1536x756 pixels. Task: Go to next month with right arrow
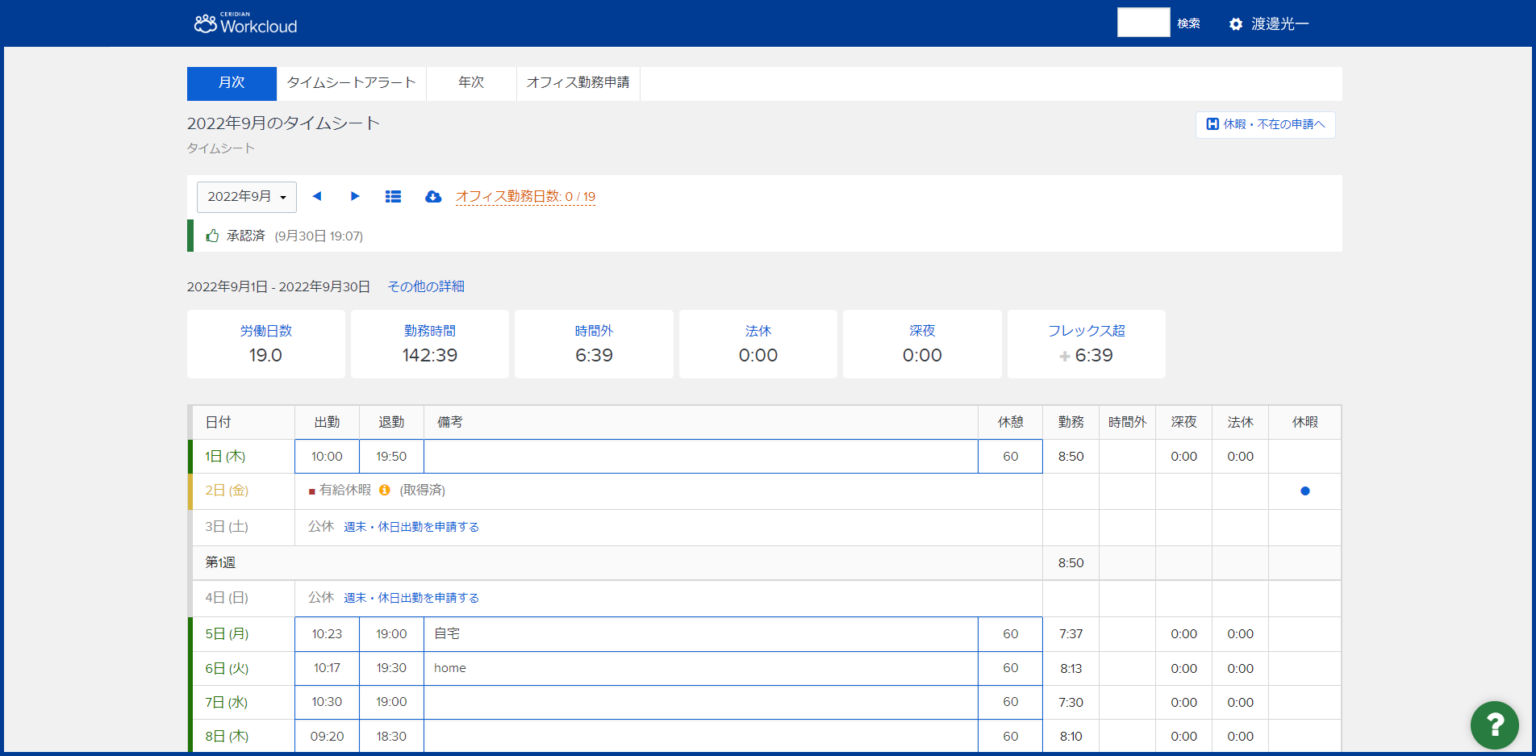coord(355,196)
